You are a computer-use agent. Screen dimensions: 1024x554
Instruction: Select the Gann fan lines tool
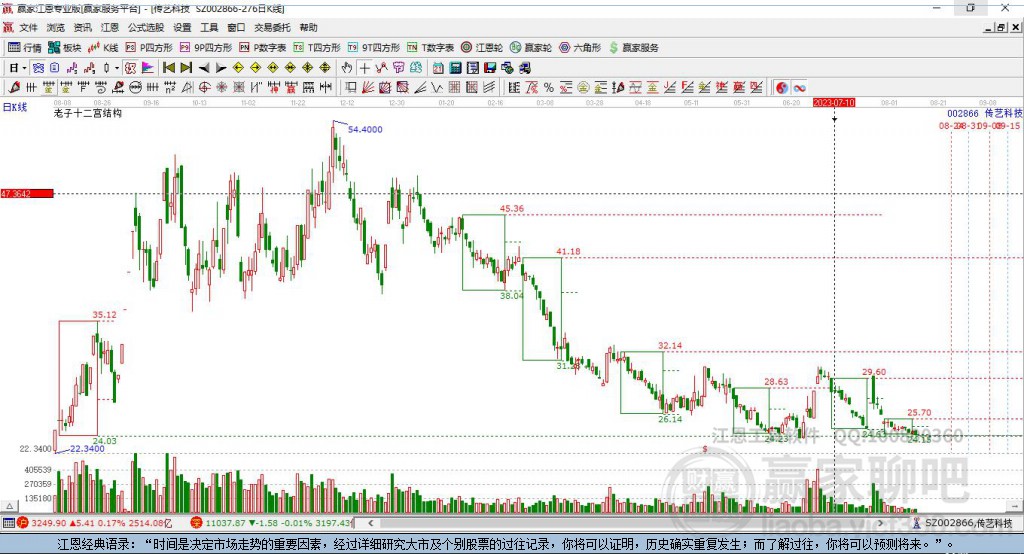[x=368, y=88]
